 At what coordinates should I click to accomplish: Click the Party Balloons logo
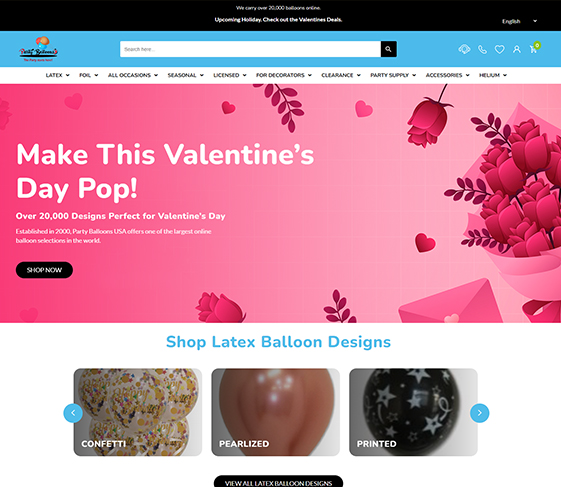coord(38,49)
